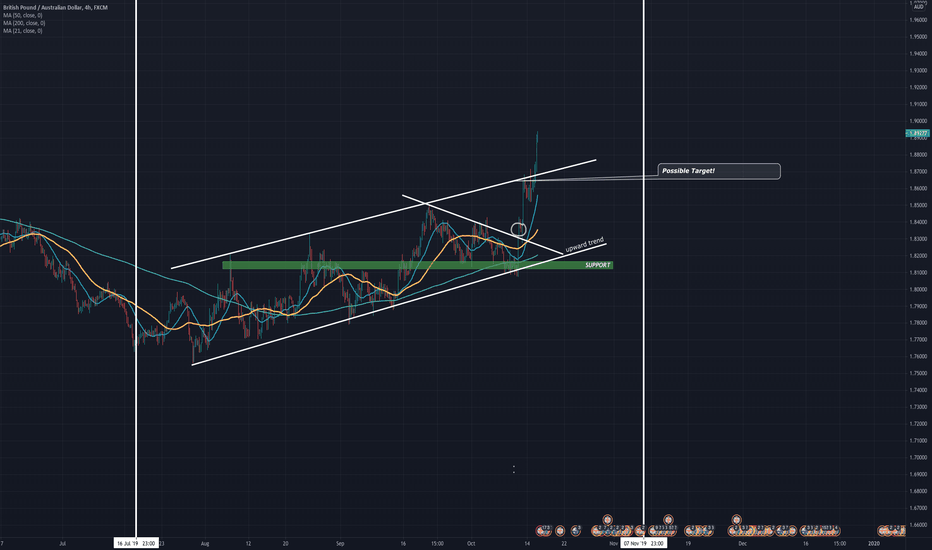Click the 07 Nov '19 23:00 date label
The image size is (932, 550).
click(644, 543)
